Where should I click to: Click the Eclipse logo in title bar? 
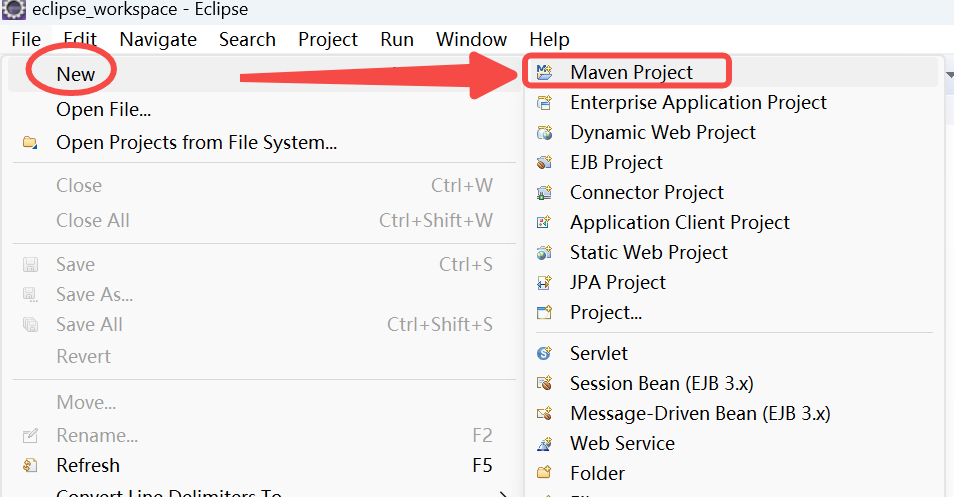tap(14, 10)
